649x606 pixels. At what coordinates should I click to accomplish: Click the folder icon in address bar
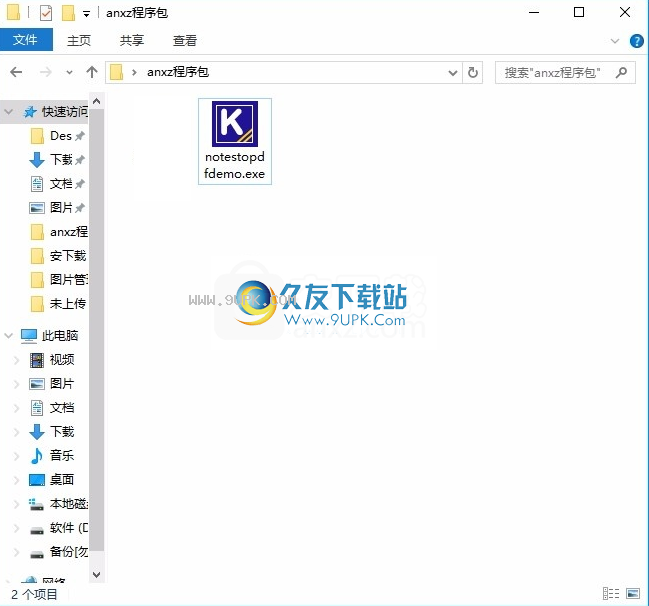click(117, 72)
